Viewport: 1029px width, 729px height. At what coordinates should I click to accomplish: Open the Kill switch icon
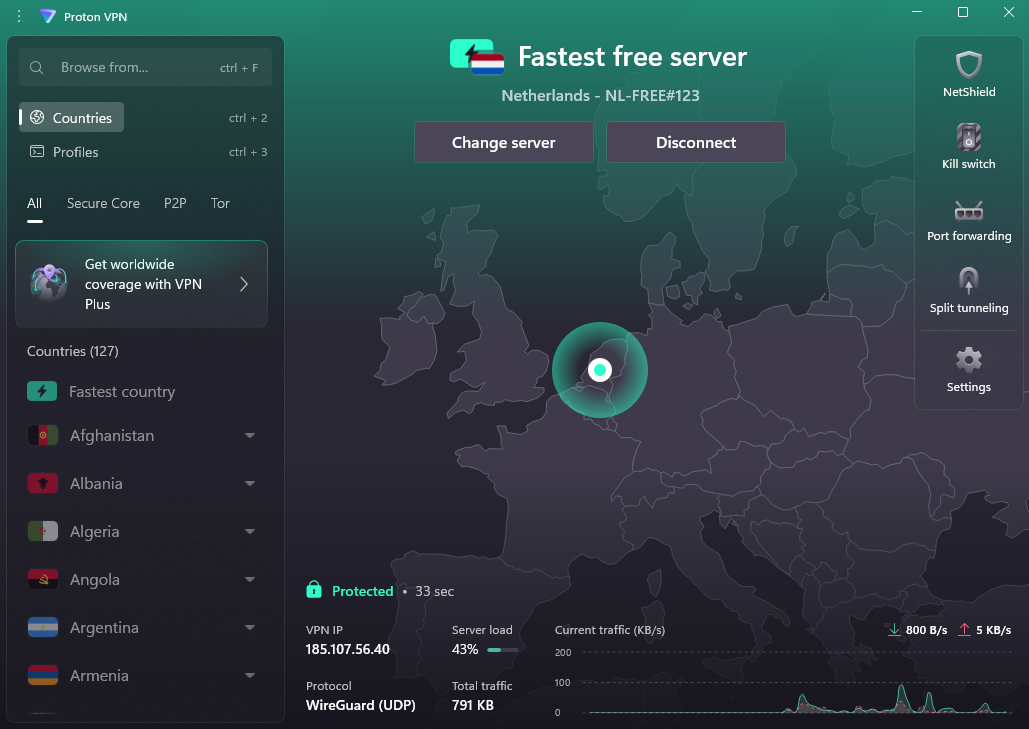(969, 137)
